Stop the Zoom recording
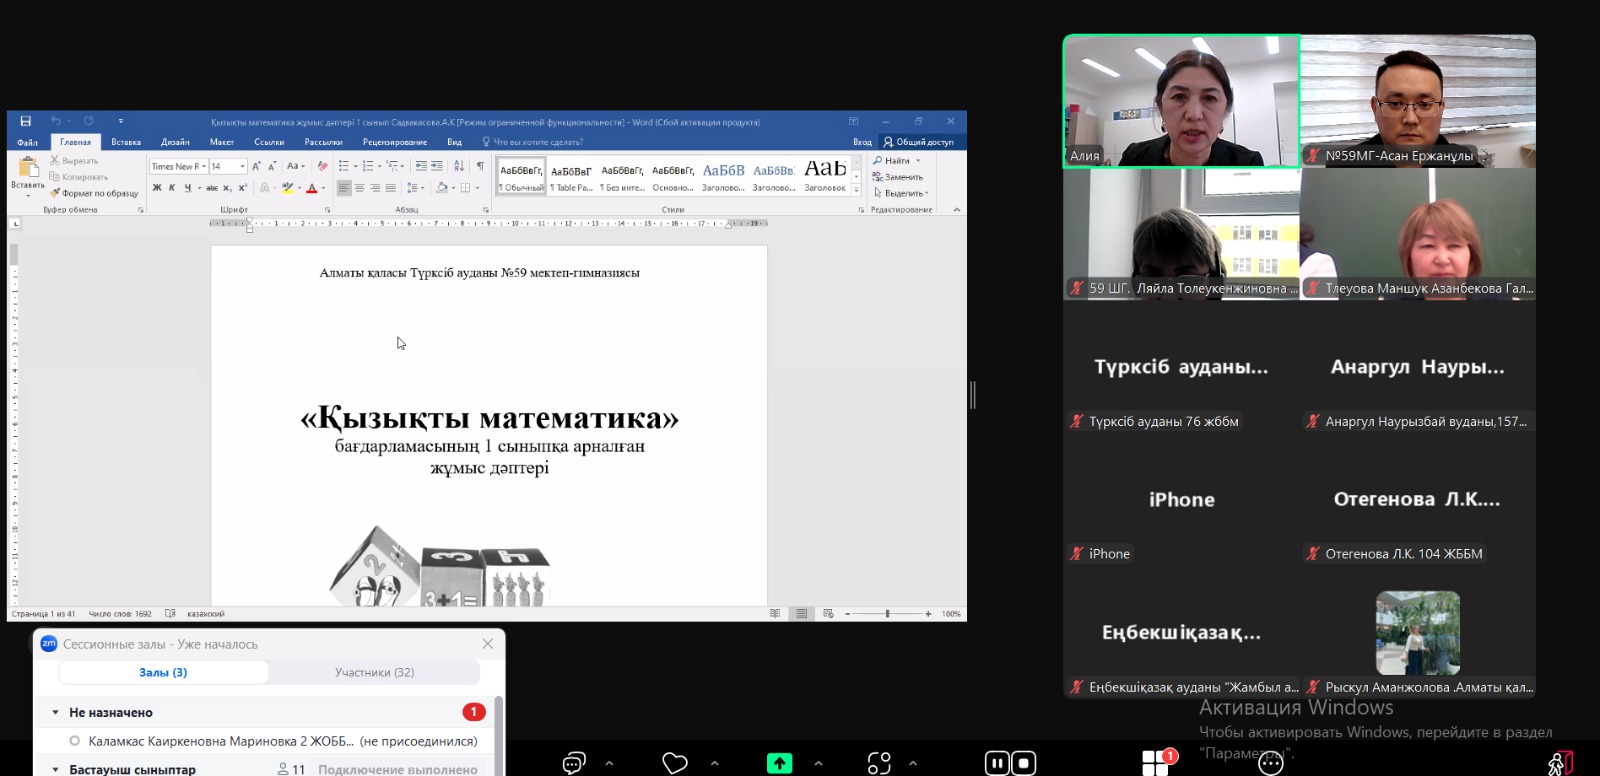Image resolution: width=1600 pixels, height=776 pixels. pyautogui.click(x=1023, y=763)
